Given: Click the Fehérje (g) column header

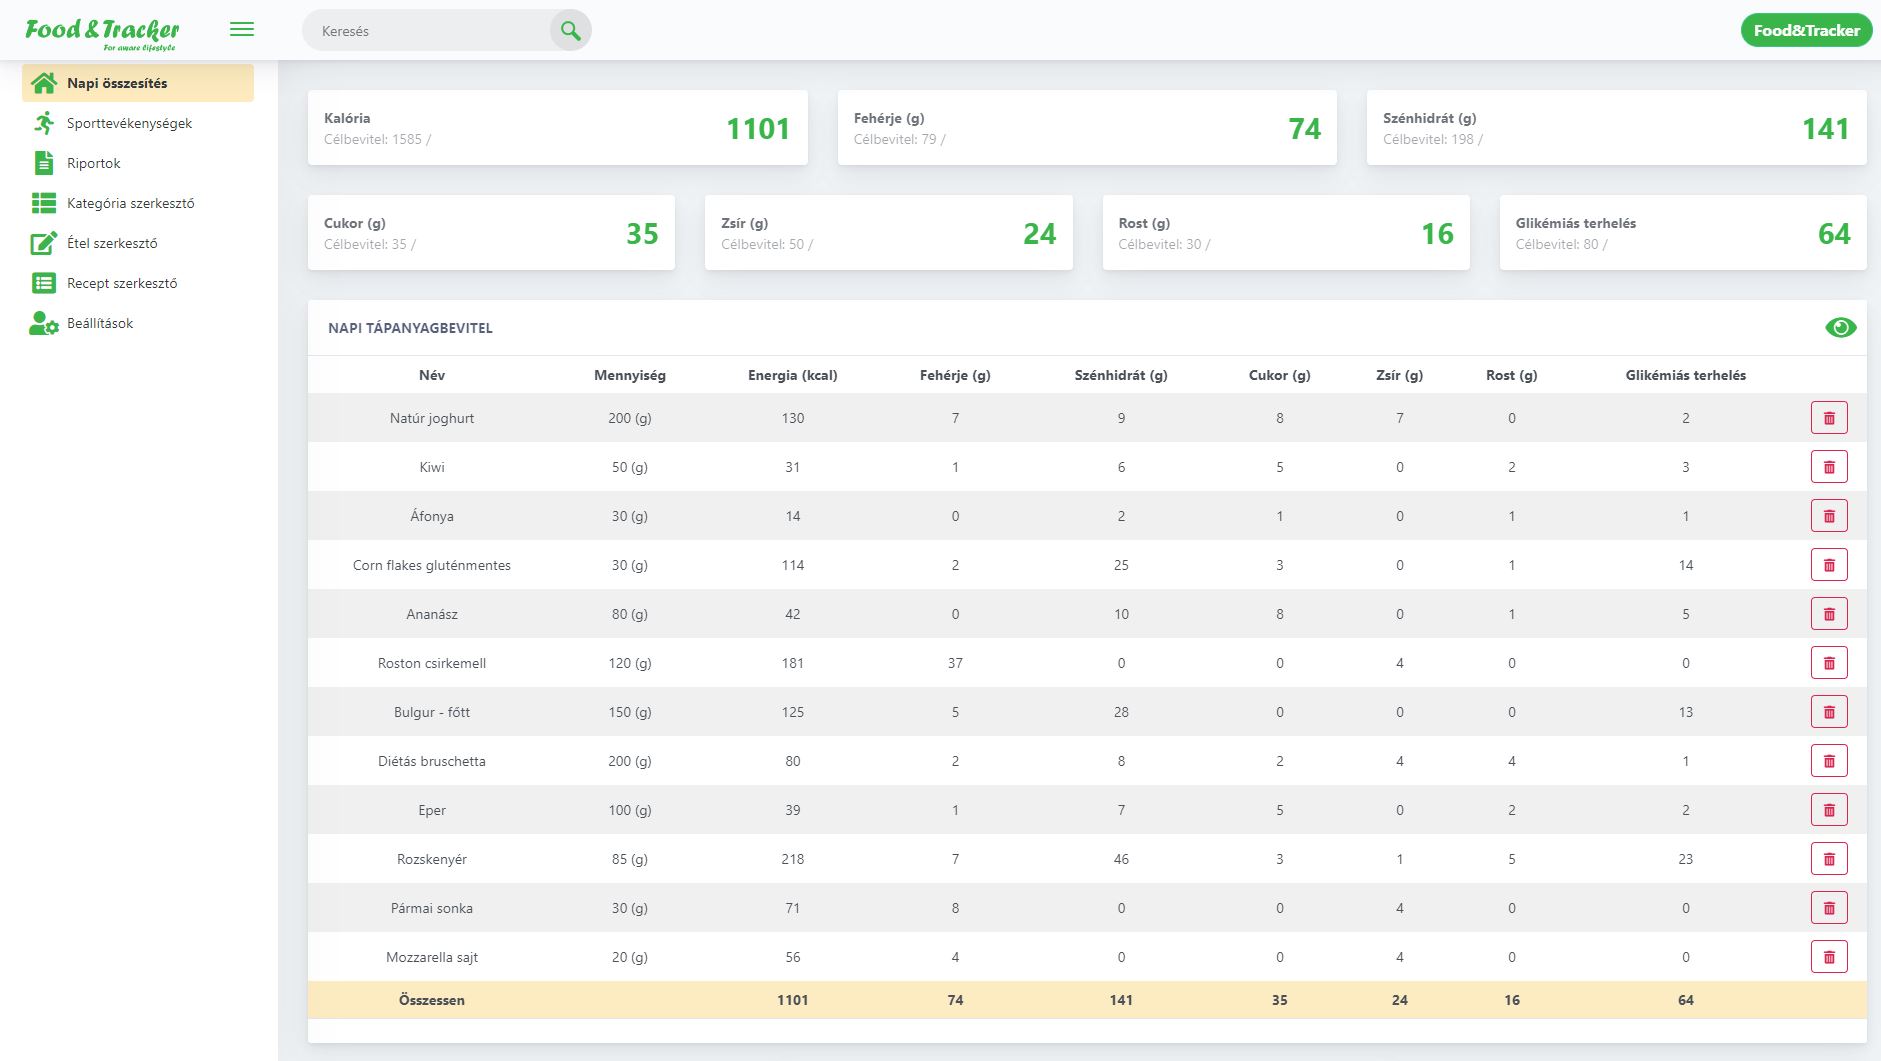Looking at the screenshot, I should tap(955, 375).
